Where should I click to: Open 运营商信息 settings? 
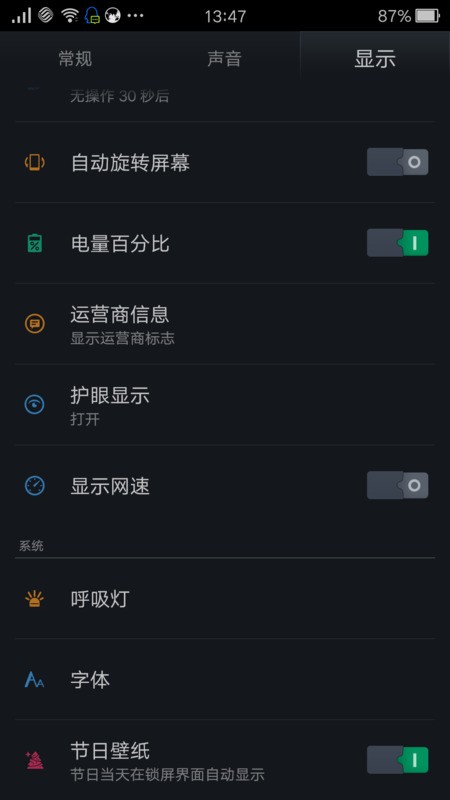(x=225, y=324)
